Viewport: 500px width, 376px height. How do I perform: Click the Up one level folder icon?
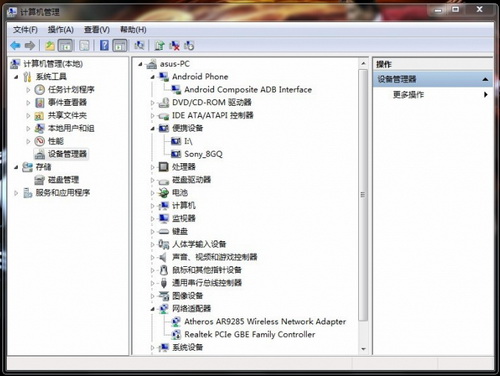(x=50, y=45)
